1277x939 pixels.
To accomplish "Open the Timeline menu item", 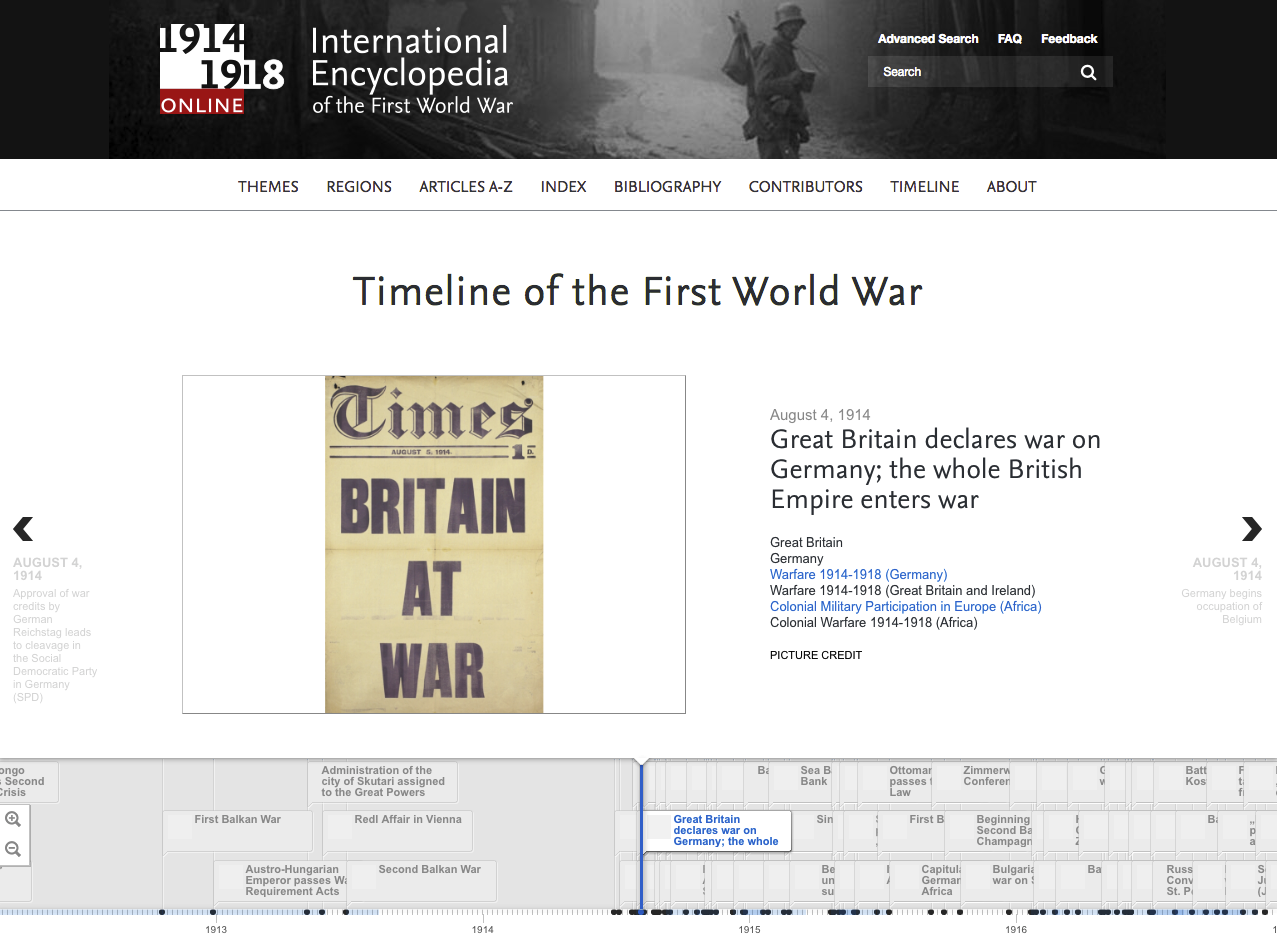I will coord(925,186).
